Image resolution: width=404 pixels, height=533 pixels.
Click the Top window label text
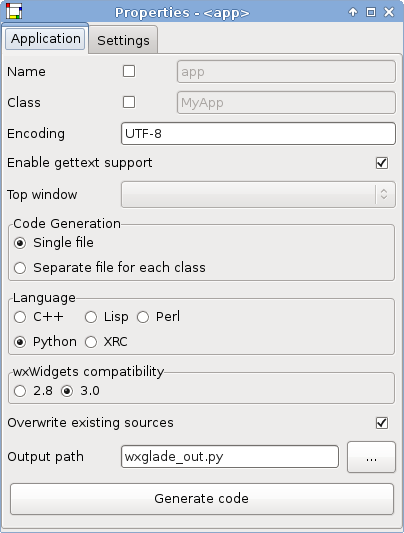42,195
